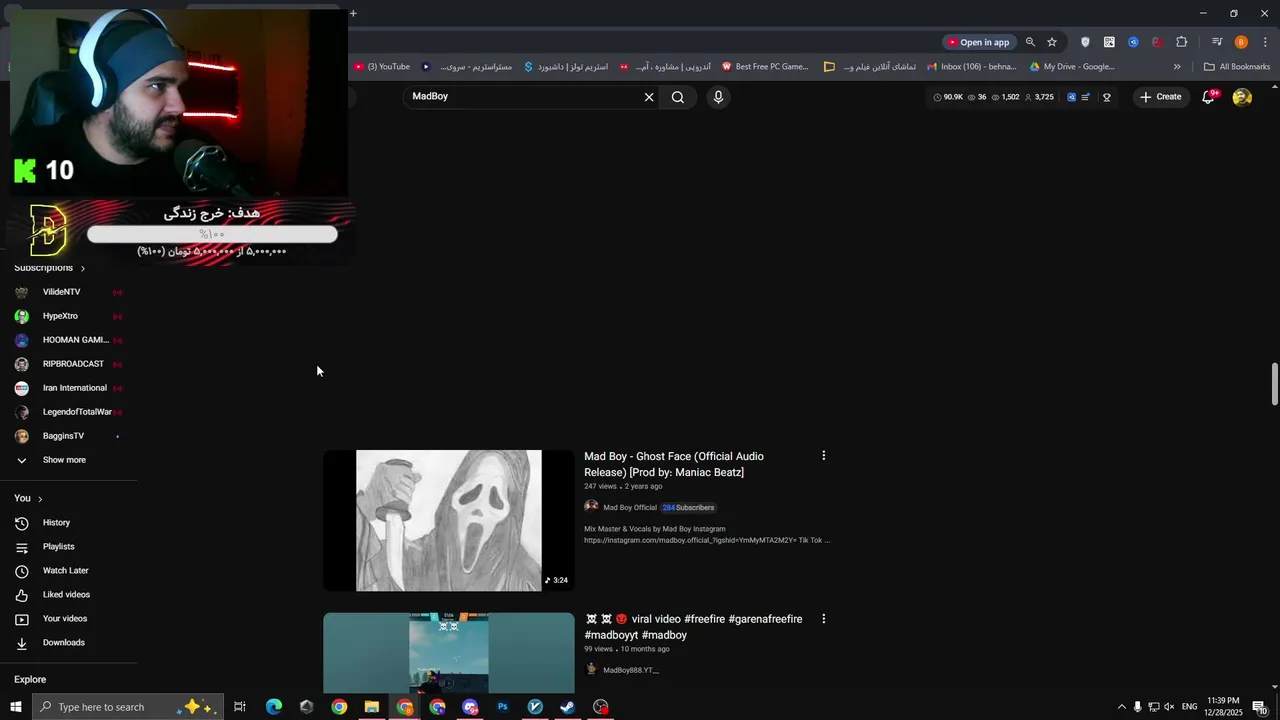Expand the Subscriptions section

(49, 268)
